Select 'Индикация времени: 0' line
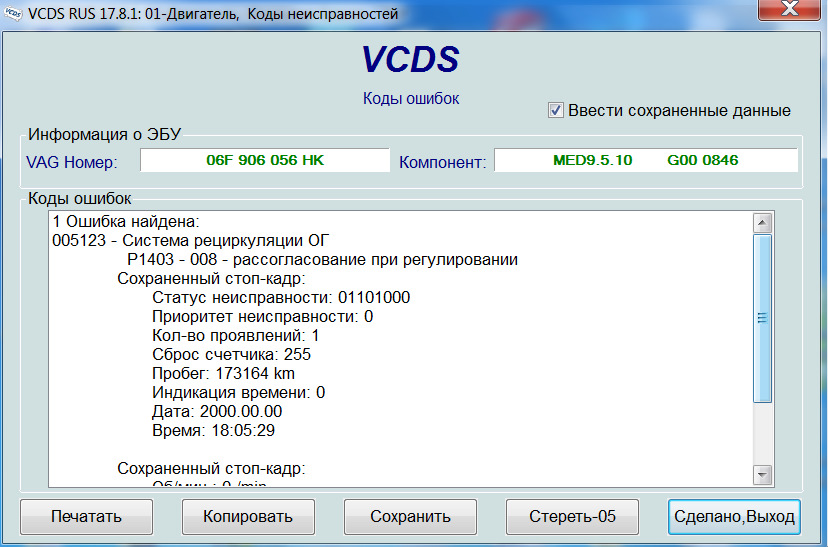The width and height of the screenshot is (828, 547). [x=239, y=393]
